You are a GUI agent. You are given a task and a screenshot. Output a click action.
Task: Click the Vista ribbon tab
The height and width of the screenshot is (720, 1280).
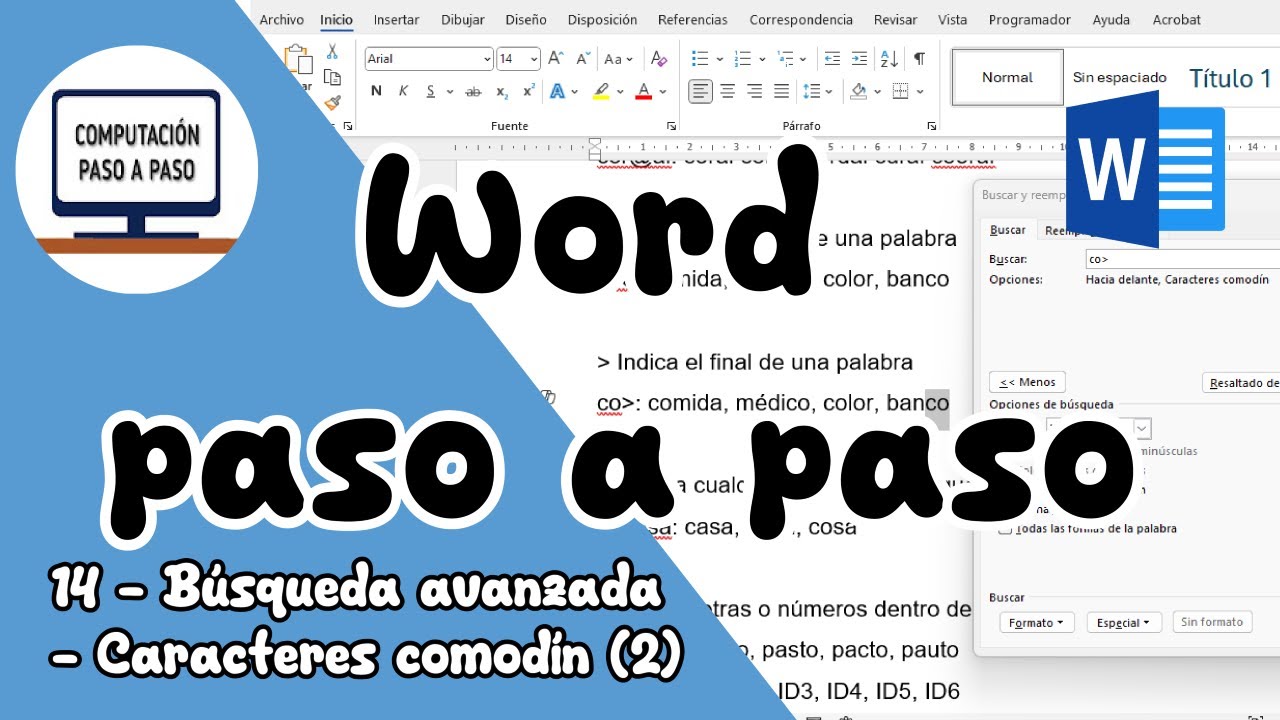[952, 20]
